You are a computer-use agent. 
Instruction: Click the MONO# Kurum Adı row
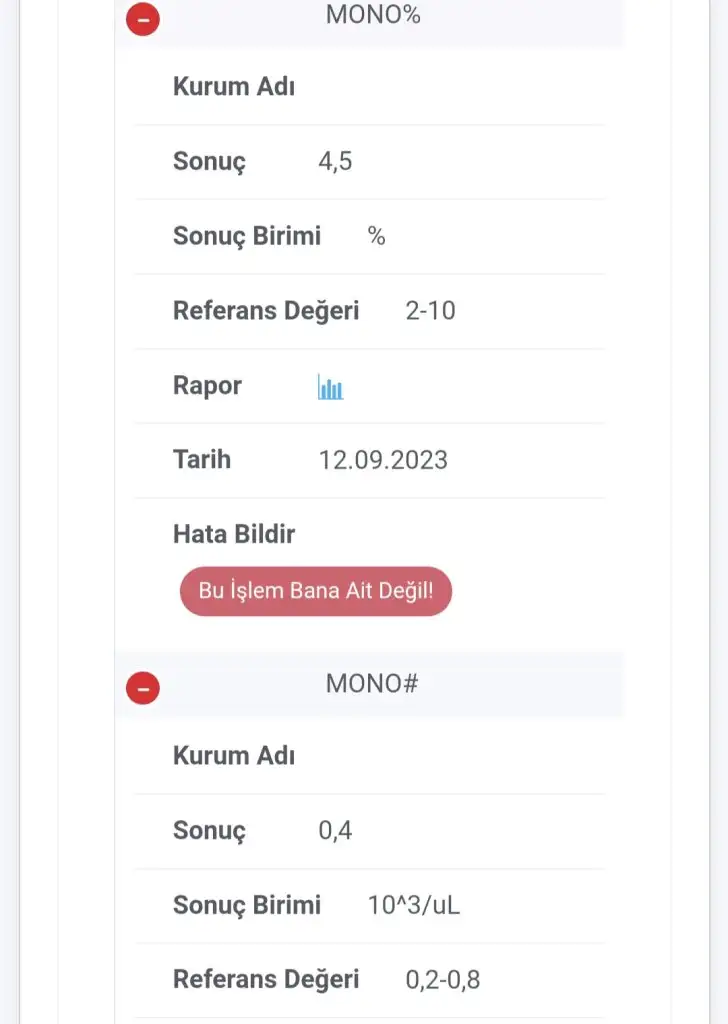coord(370,756)
